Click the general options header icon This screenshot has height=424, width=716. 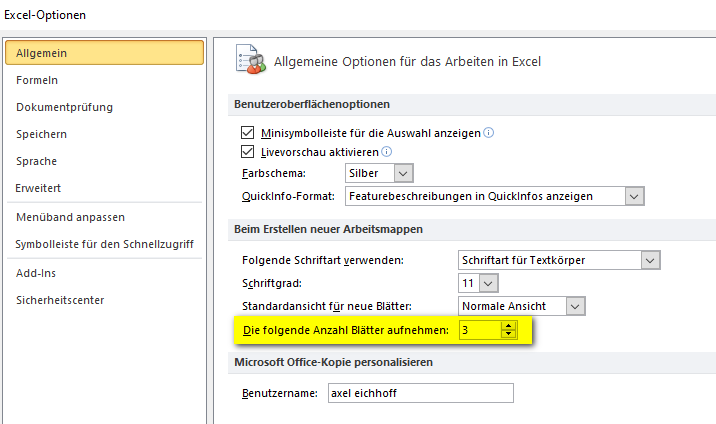tap(251, 59)
